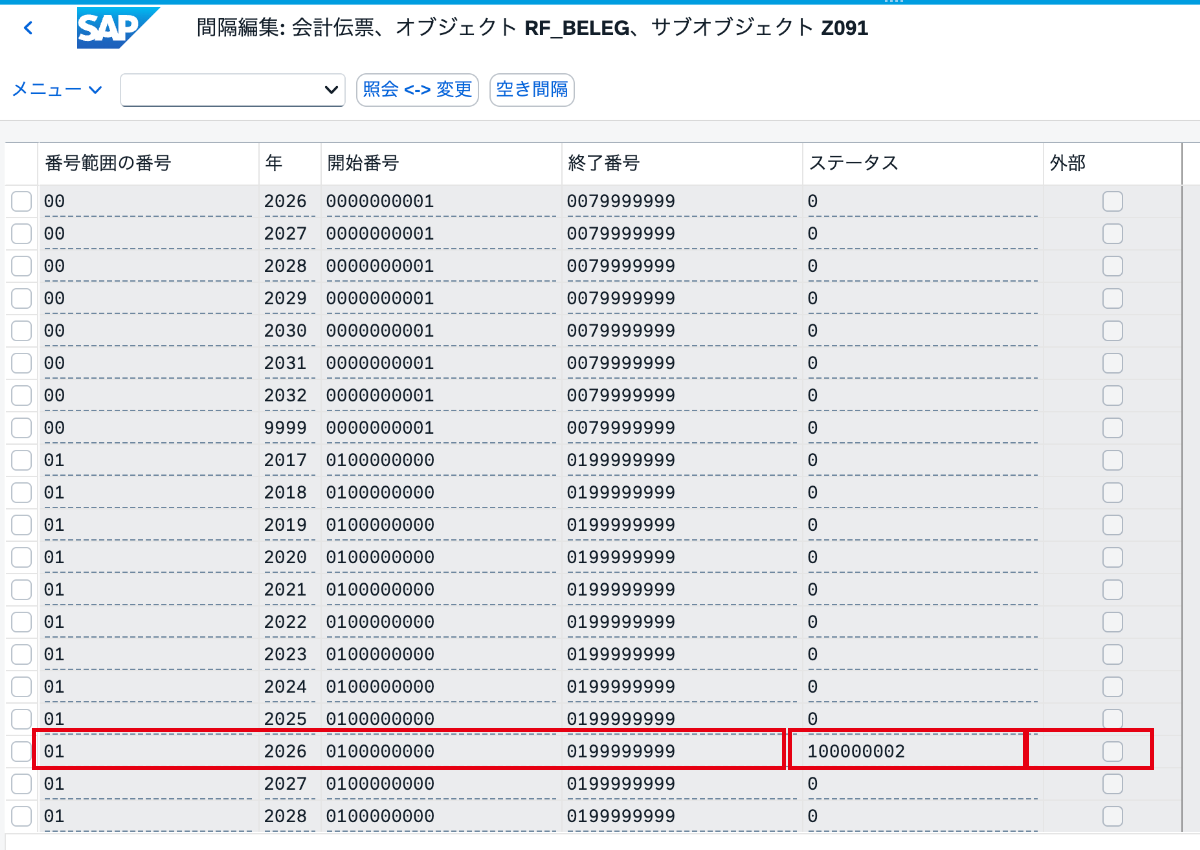Viewport: 1200px width, 850px height.
Task: Toggle 外部 checkbox in 01 2026 row
Action: coord(1112,751)
